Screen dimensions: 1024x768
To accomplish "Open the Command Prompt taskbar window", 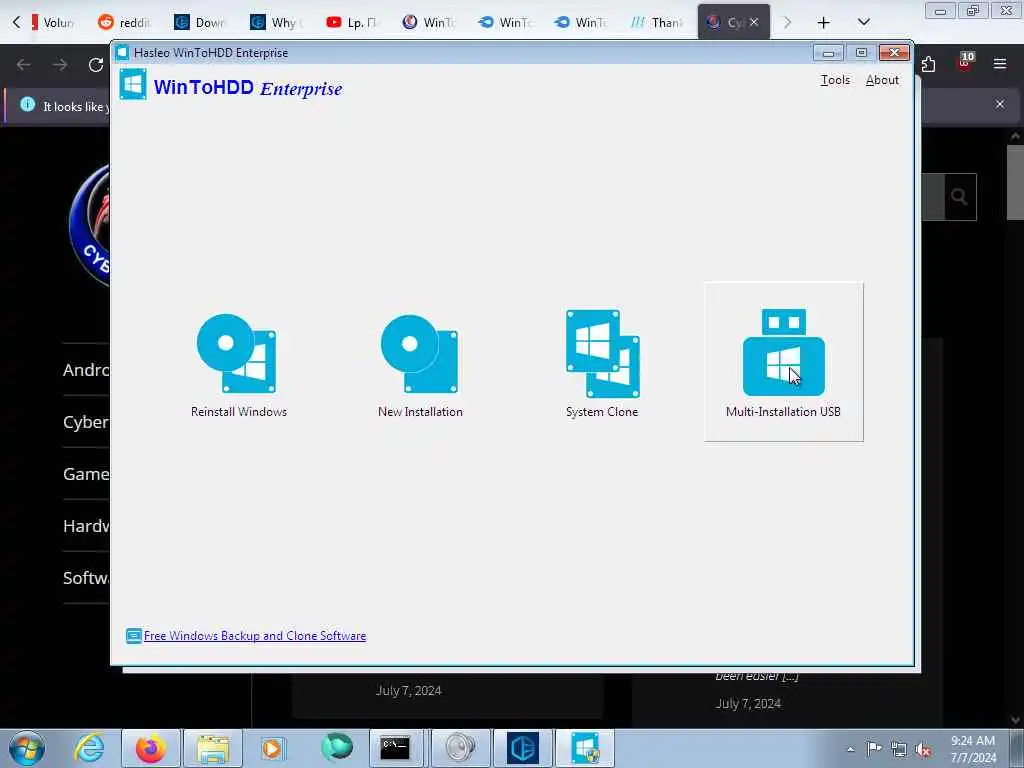I will tap(395, 748).
